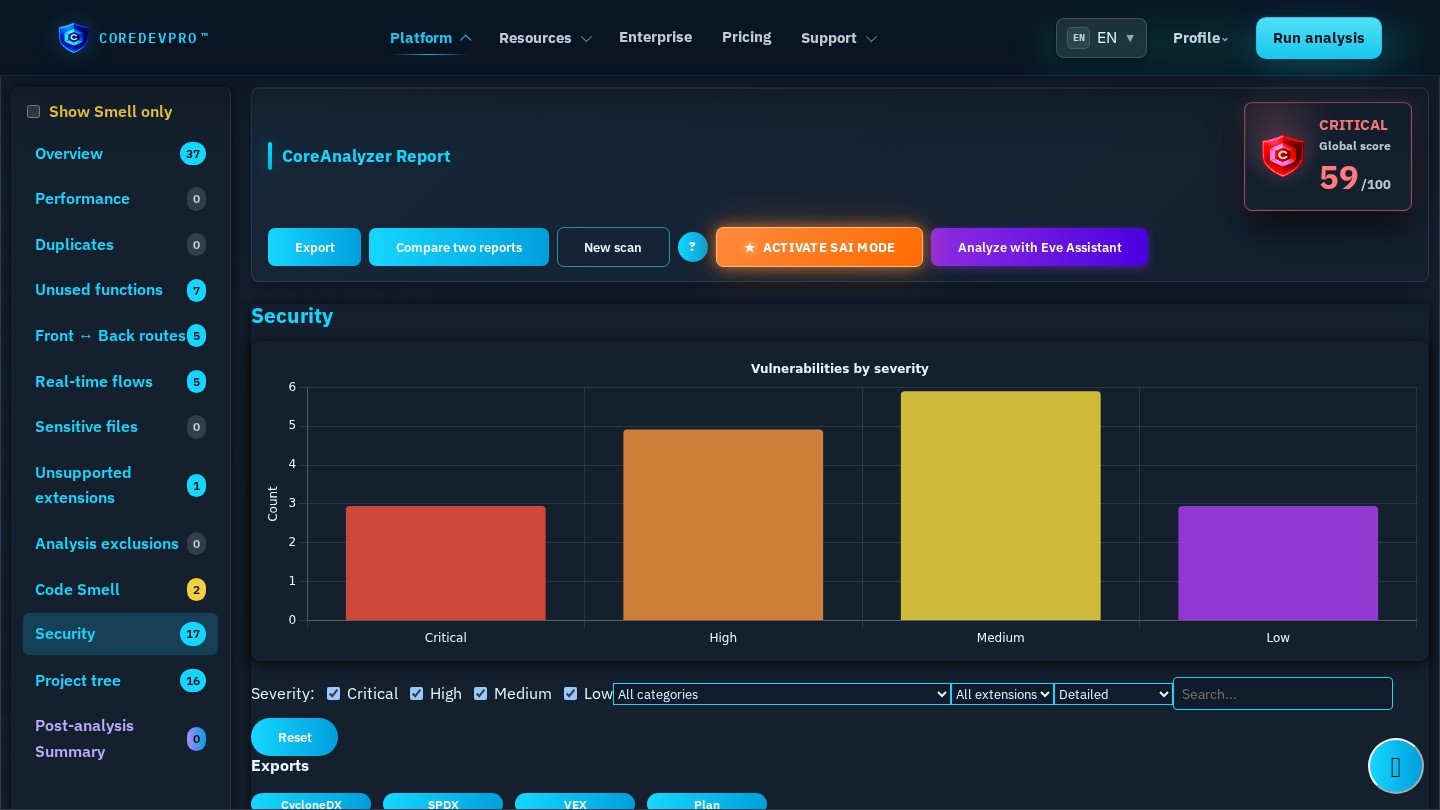Click Activate SAI Mode button
This screenshot has width=1440, height=810.
pos(819,247)
